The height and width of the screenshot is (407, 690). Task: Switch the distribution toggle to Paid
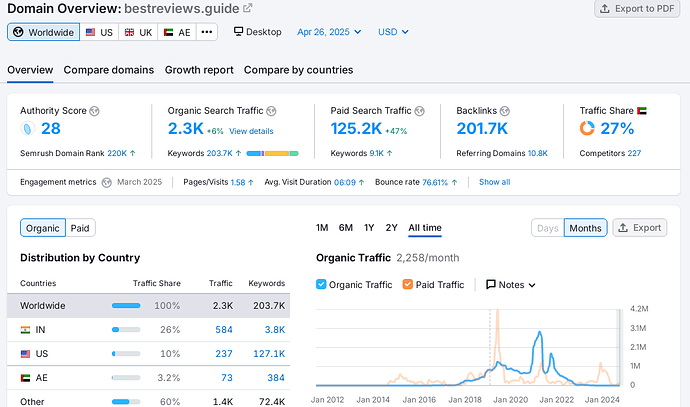coord(80,228)
